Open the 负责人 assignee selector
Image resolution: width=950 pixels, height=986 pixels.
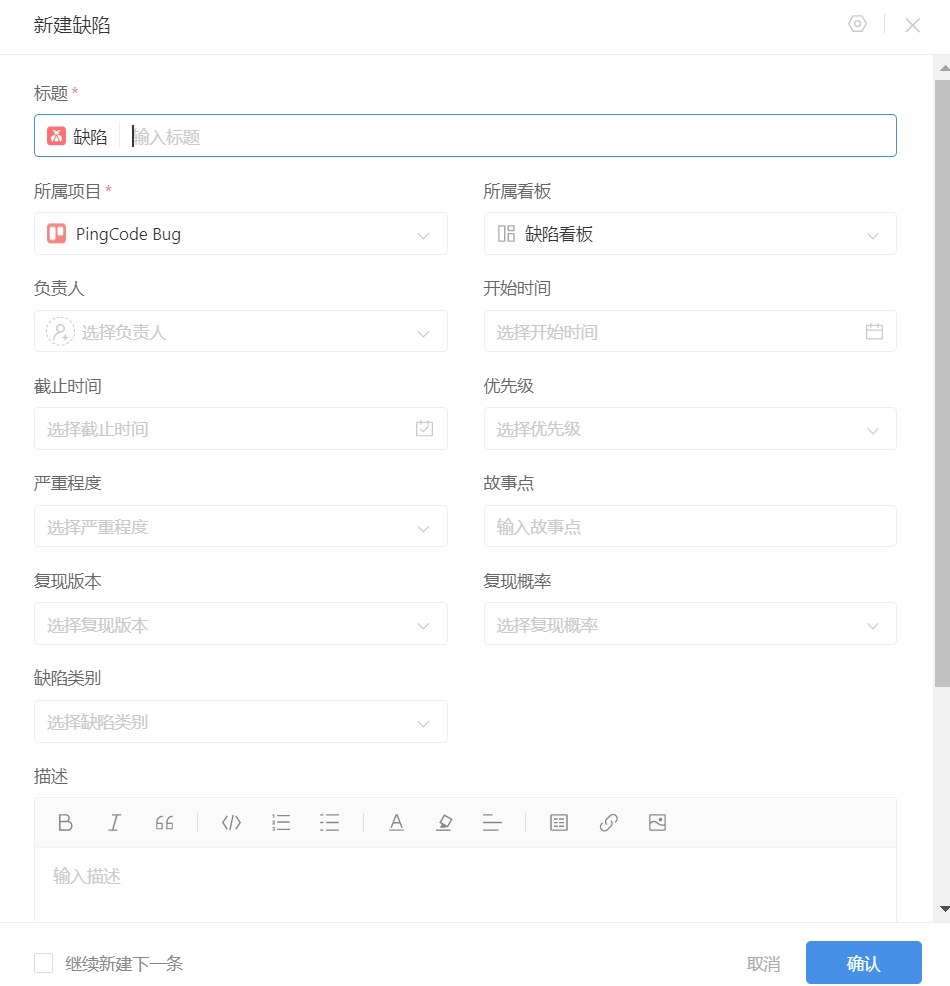point(240,331)
